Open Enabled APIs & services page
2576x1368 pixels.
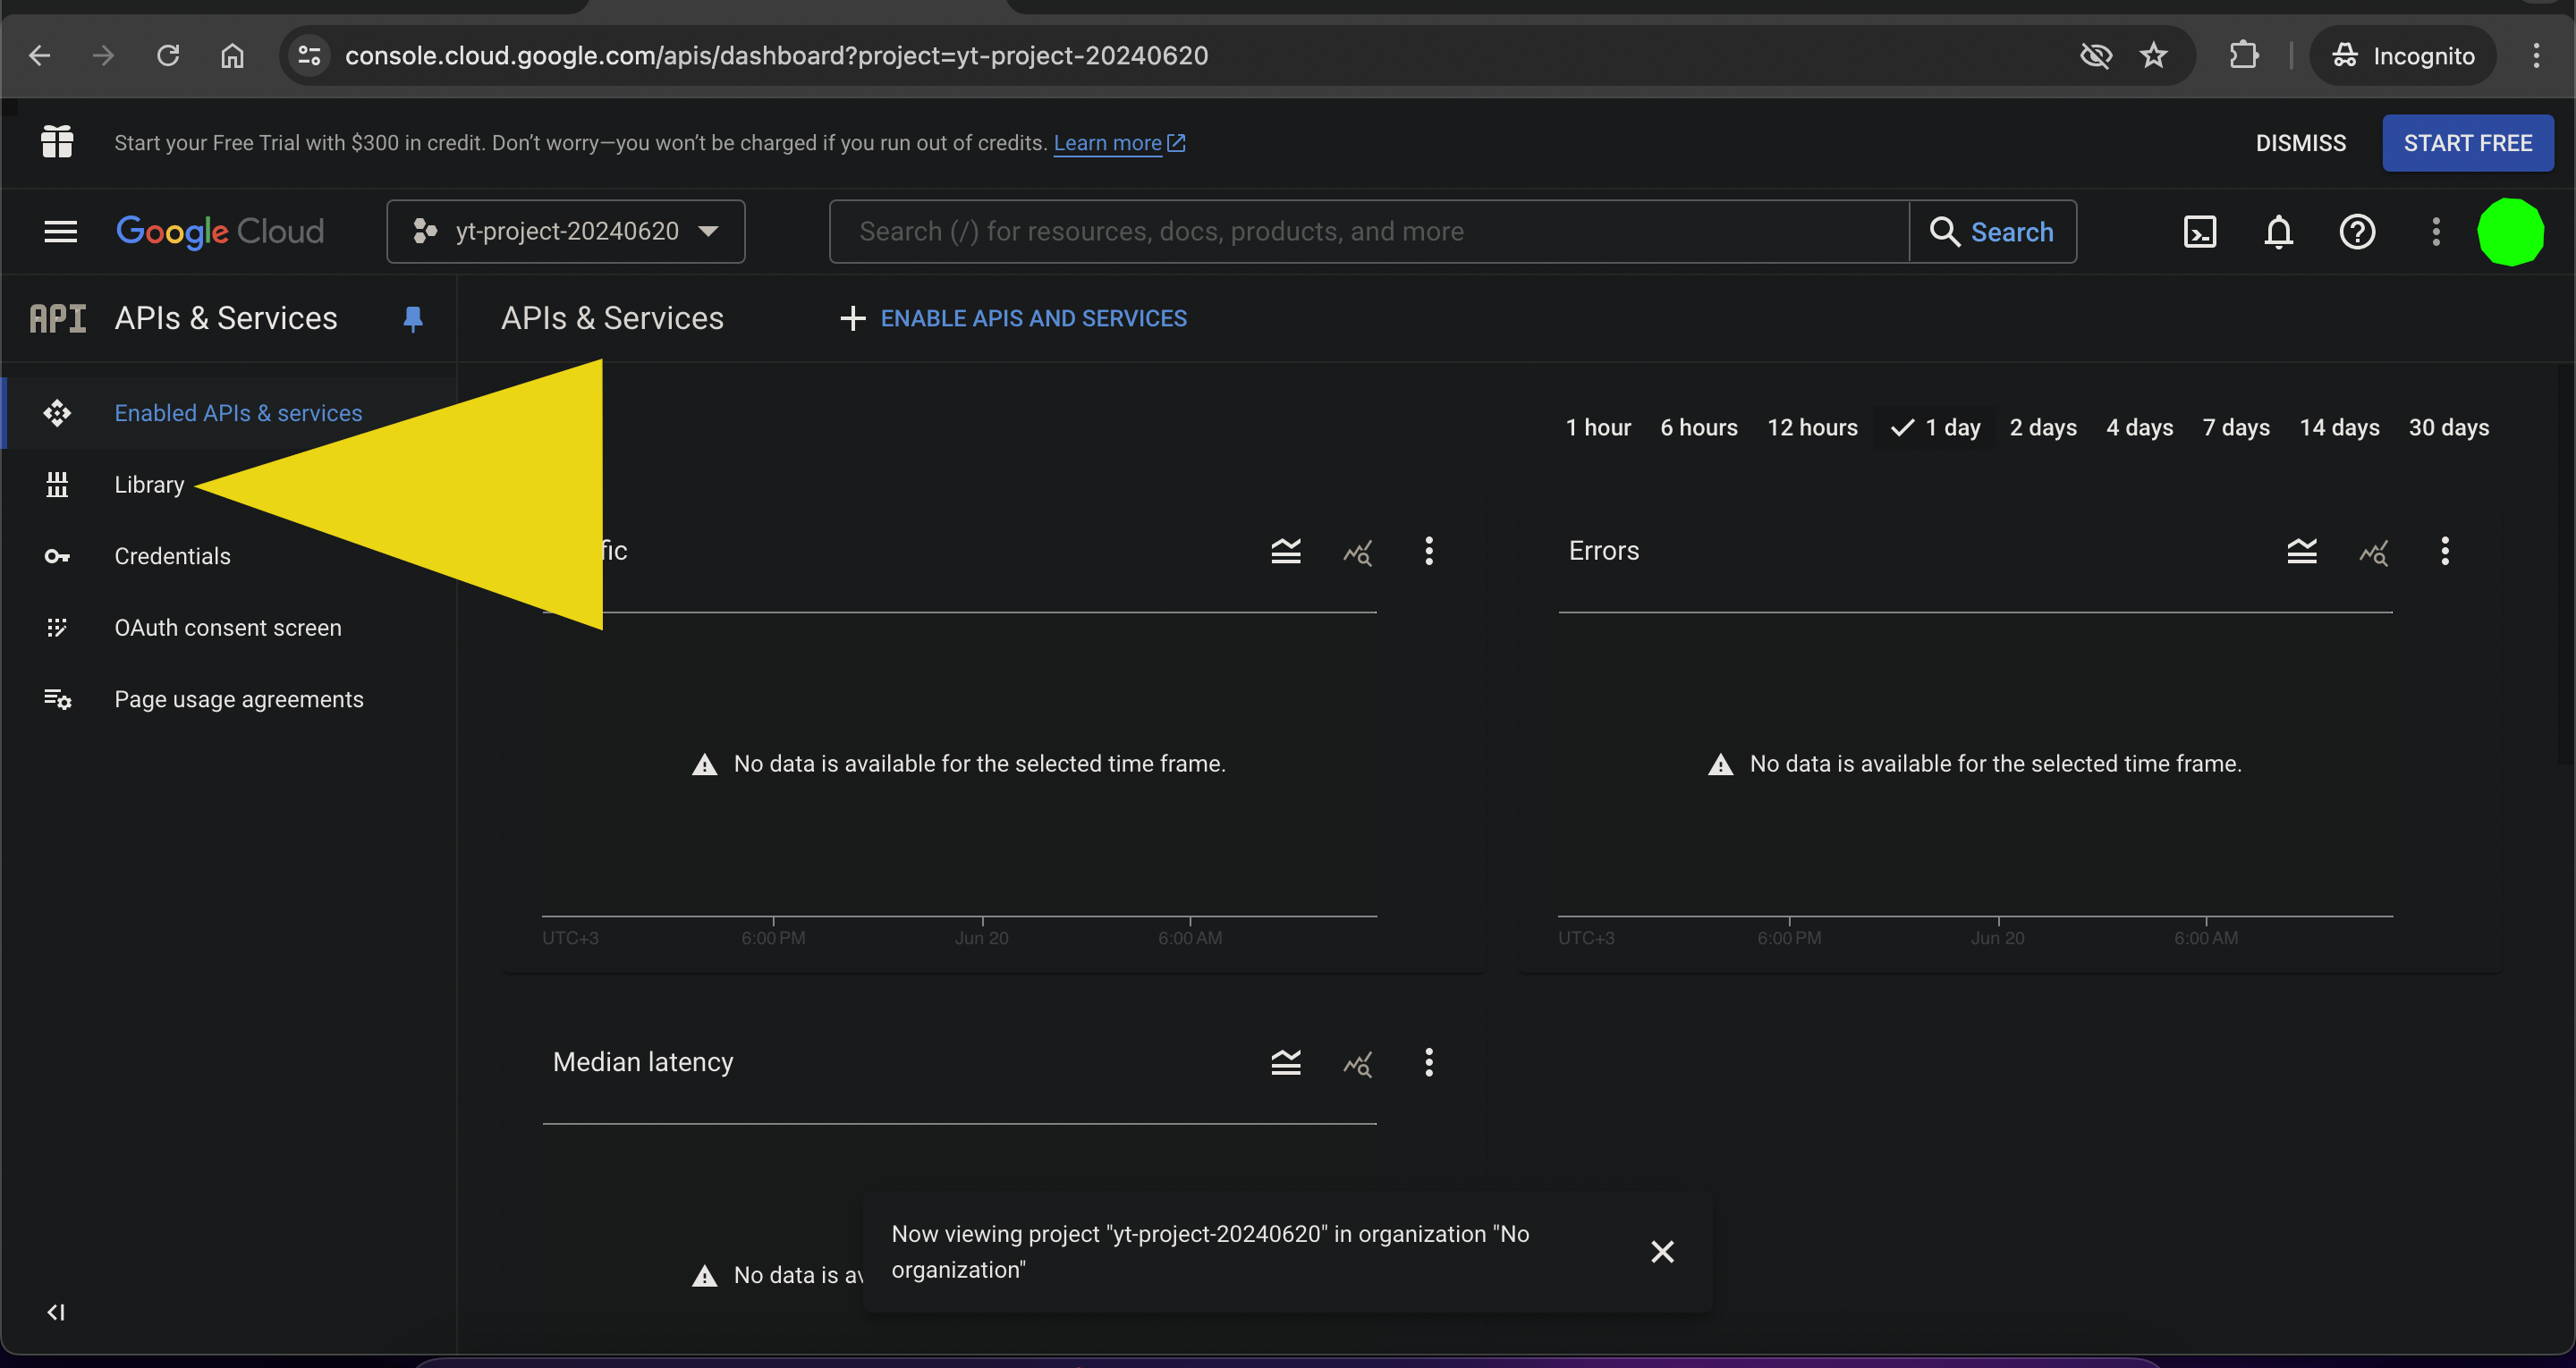coord(230,413)
